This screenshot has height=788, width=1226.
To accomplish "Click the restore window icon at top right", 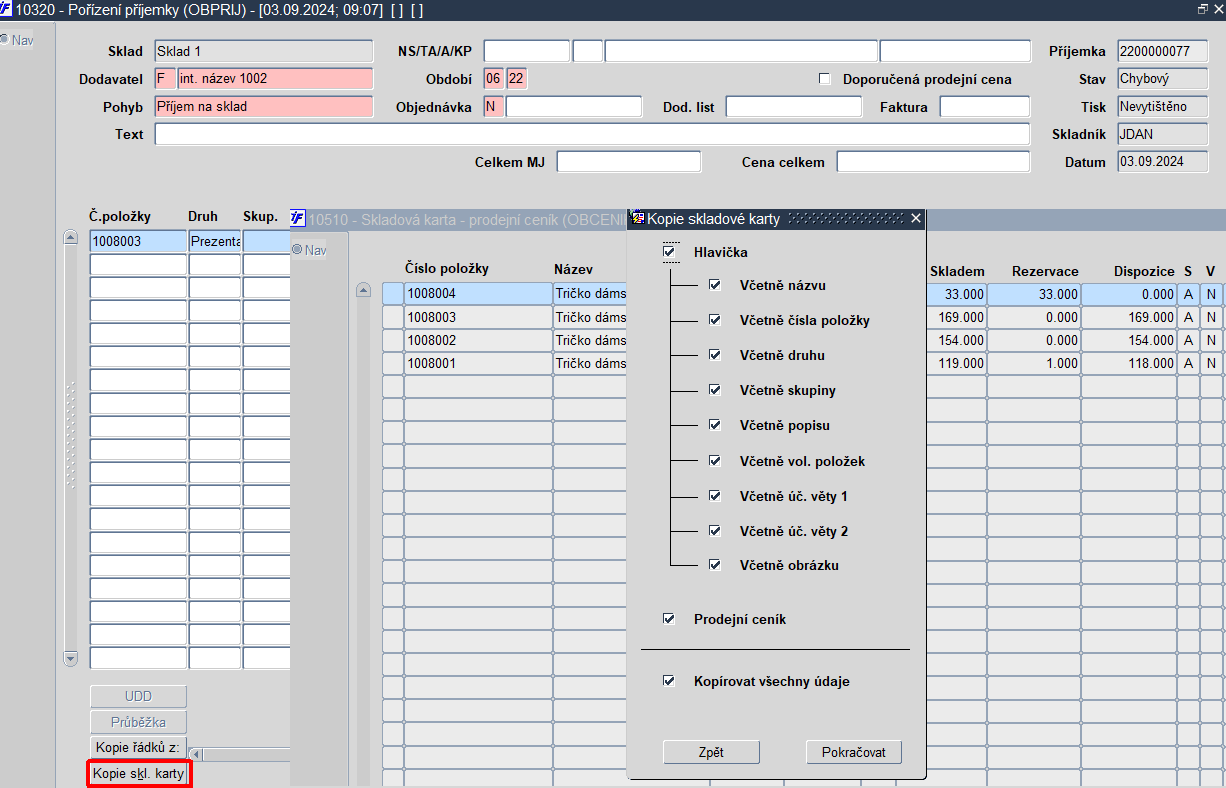I will pyautogui.click(x=1203, y=8).
